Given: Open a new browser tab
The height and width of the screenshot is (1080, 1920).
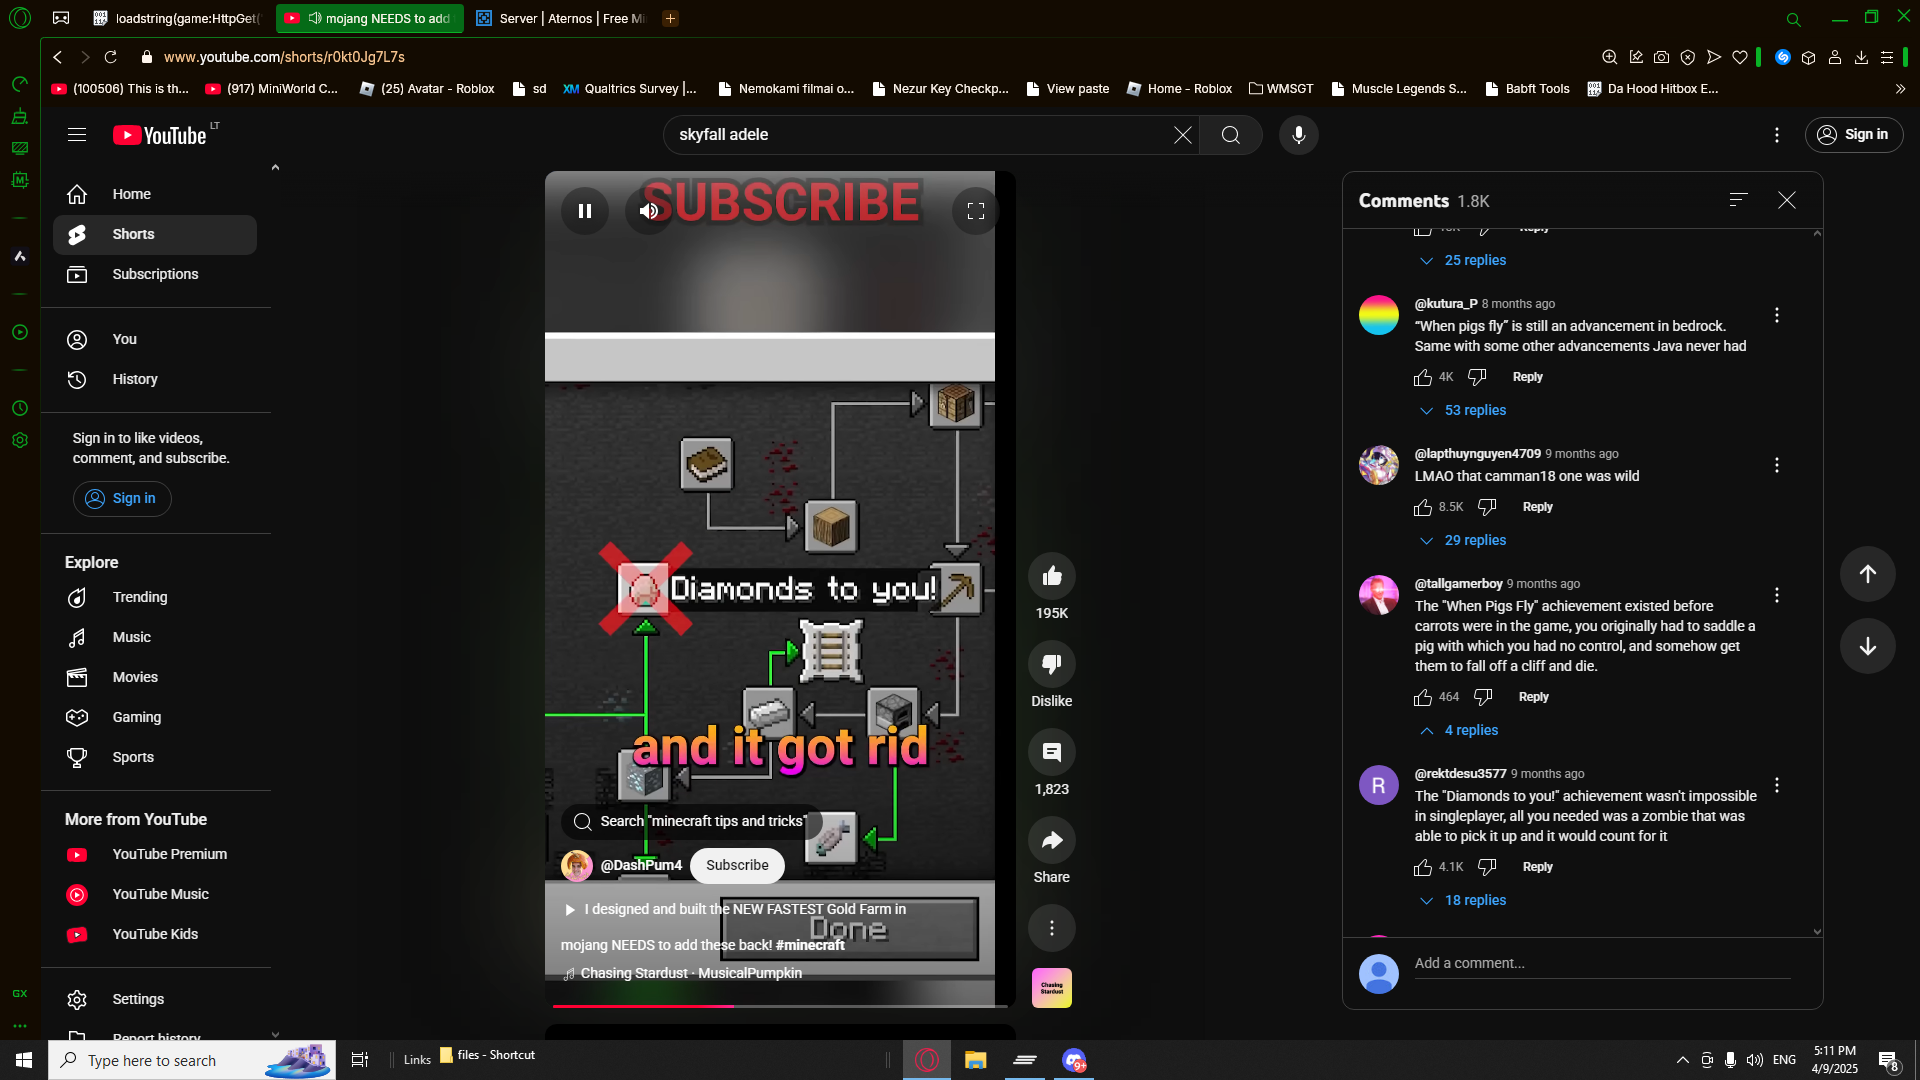Looking at the screenshot, I should coord(671,18).
